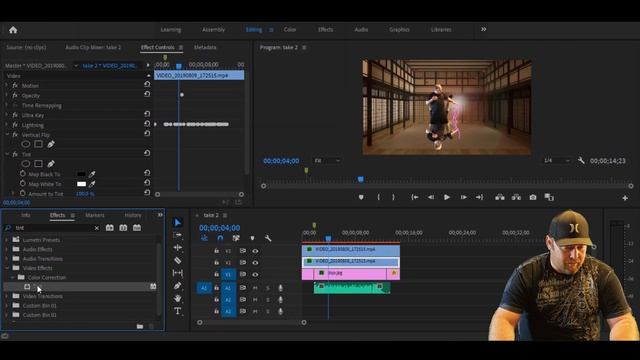
Task: Open the Program zoom level Fit dropdown
Action: (327, 161)
